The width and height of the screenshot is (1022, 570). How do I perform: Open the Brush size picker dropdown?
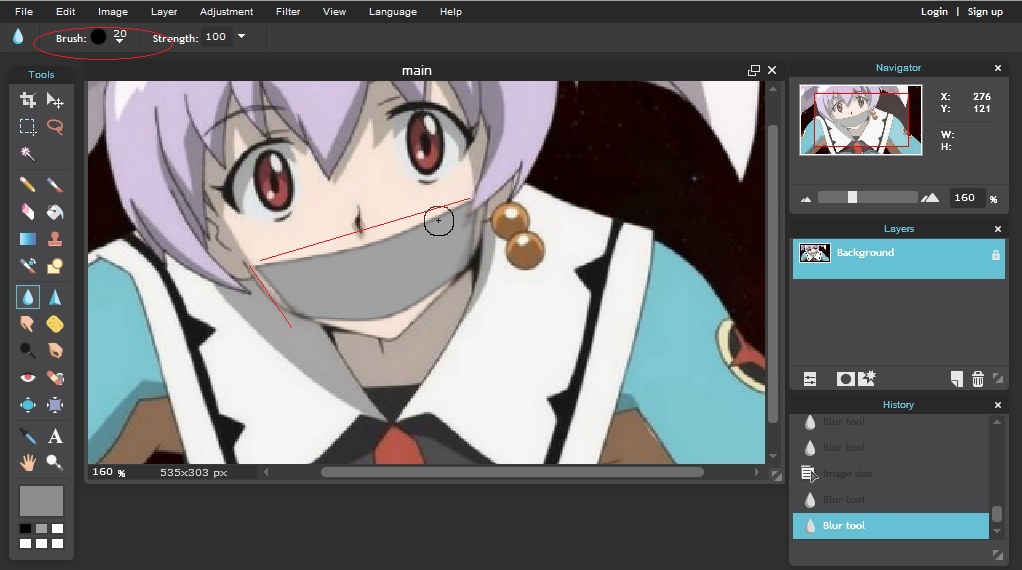point(119,40)
